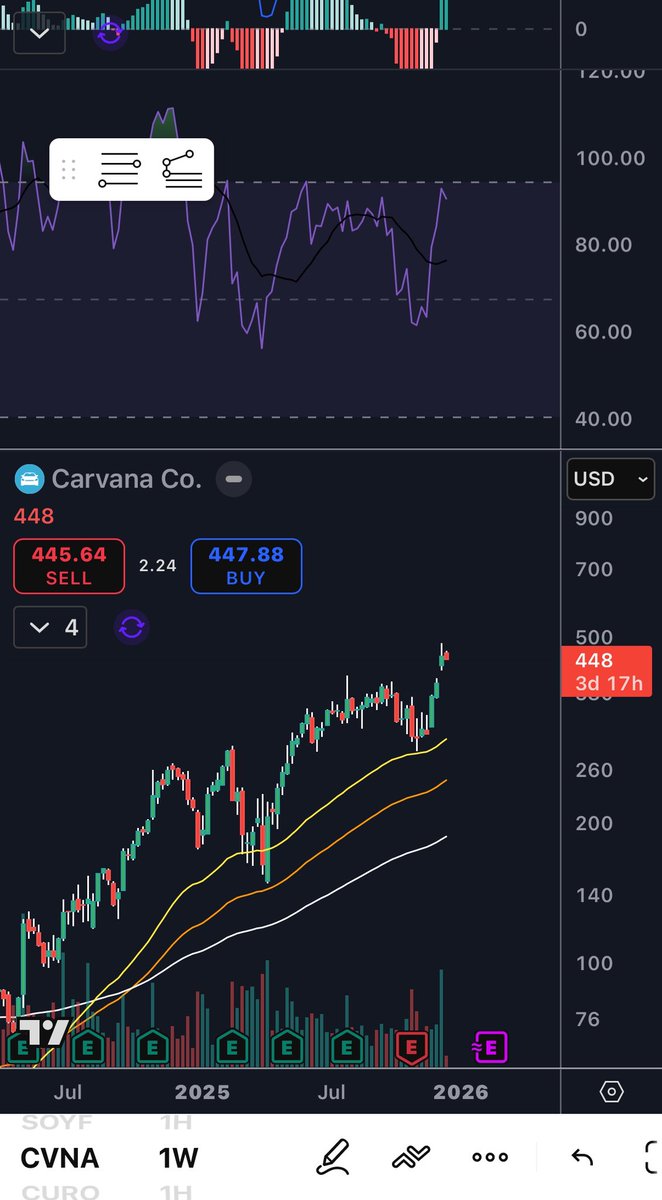Open Carvana Co. symbol title
662x1200 pixels.
point(126,479)
